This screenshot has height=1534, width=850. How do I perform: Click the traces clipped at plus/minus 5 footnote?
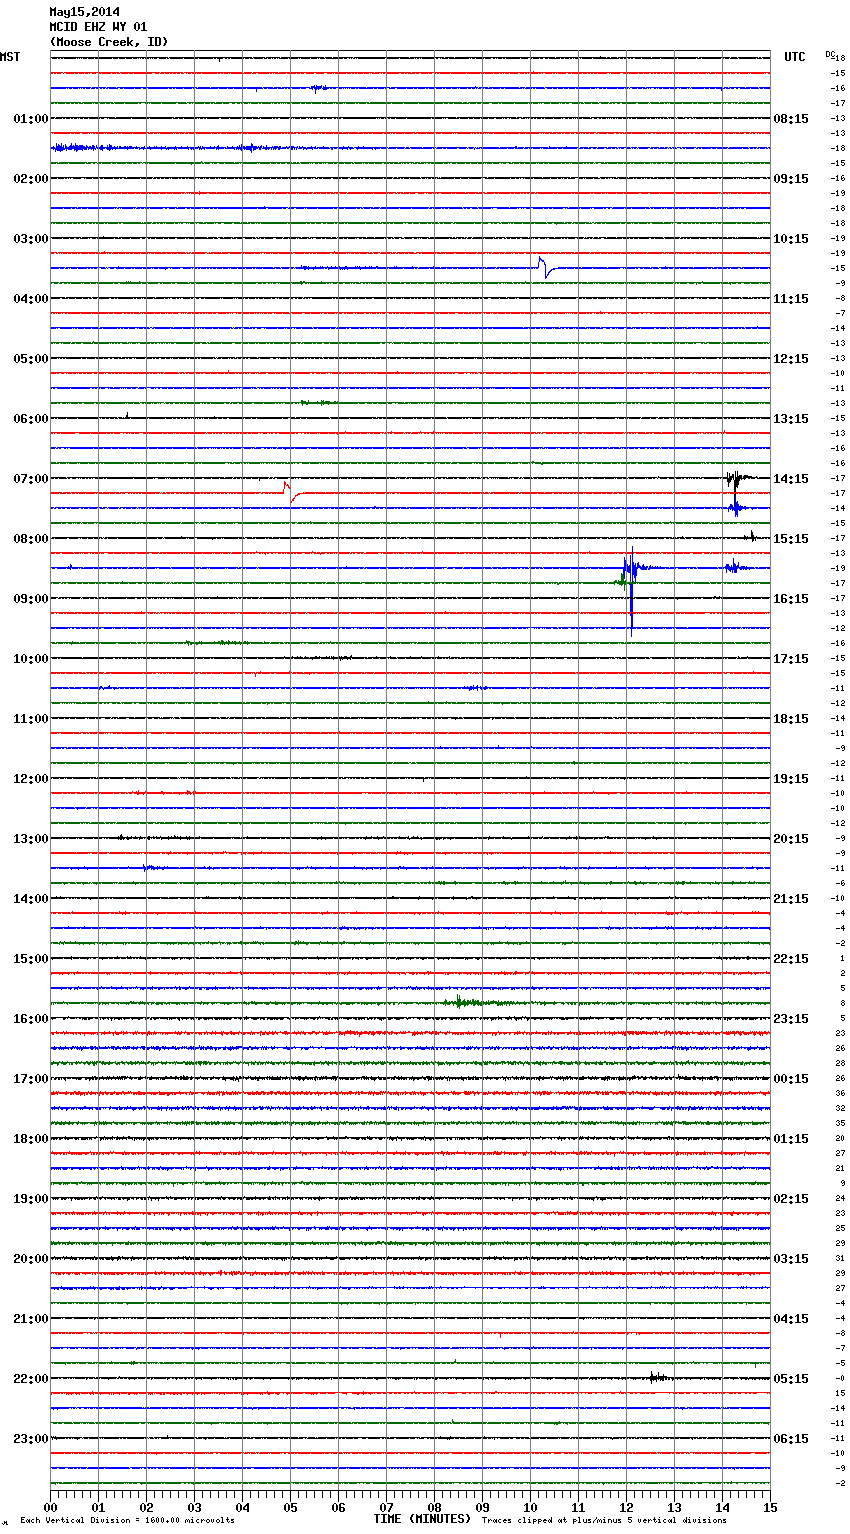pos(604,1521)
